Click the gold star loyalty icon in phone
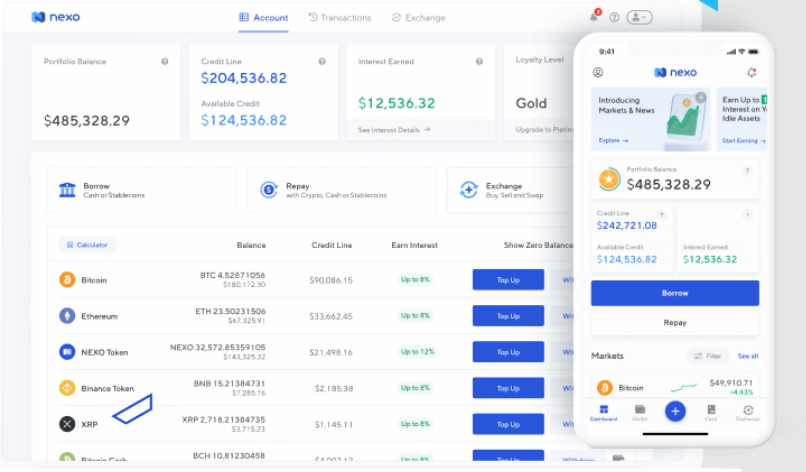Viewport: 806px width, 472px height. pyautogui.click(x=609, y=179)
